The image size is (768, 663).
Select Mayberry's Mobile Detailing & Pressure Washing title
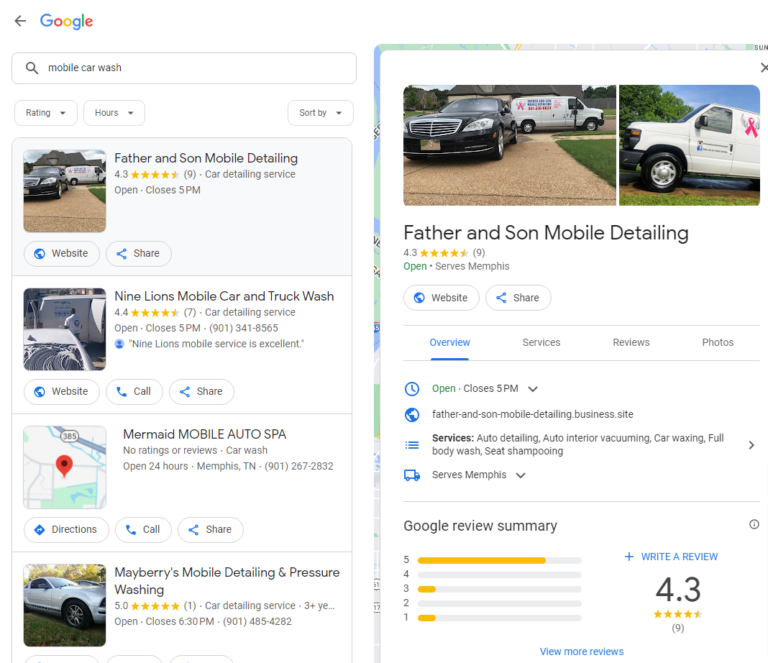[227, 581]
